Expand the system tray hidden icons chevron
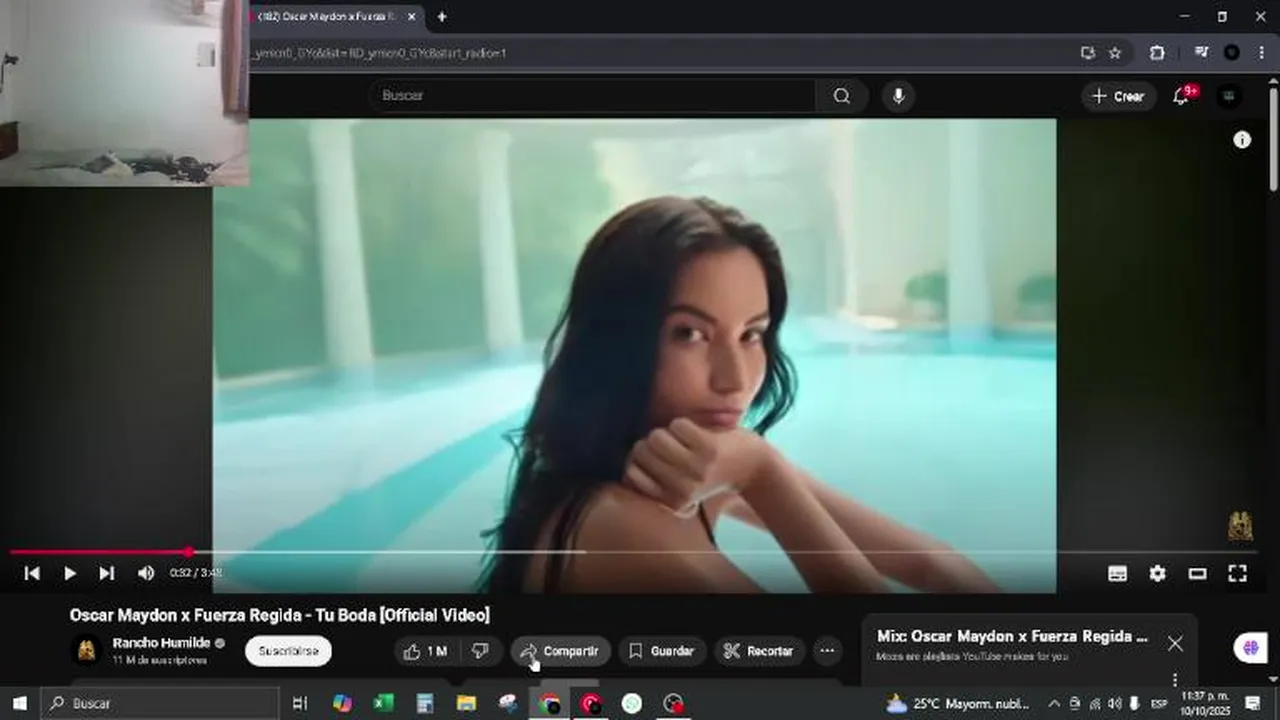 (x=1053, y=703)
